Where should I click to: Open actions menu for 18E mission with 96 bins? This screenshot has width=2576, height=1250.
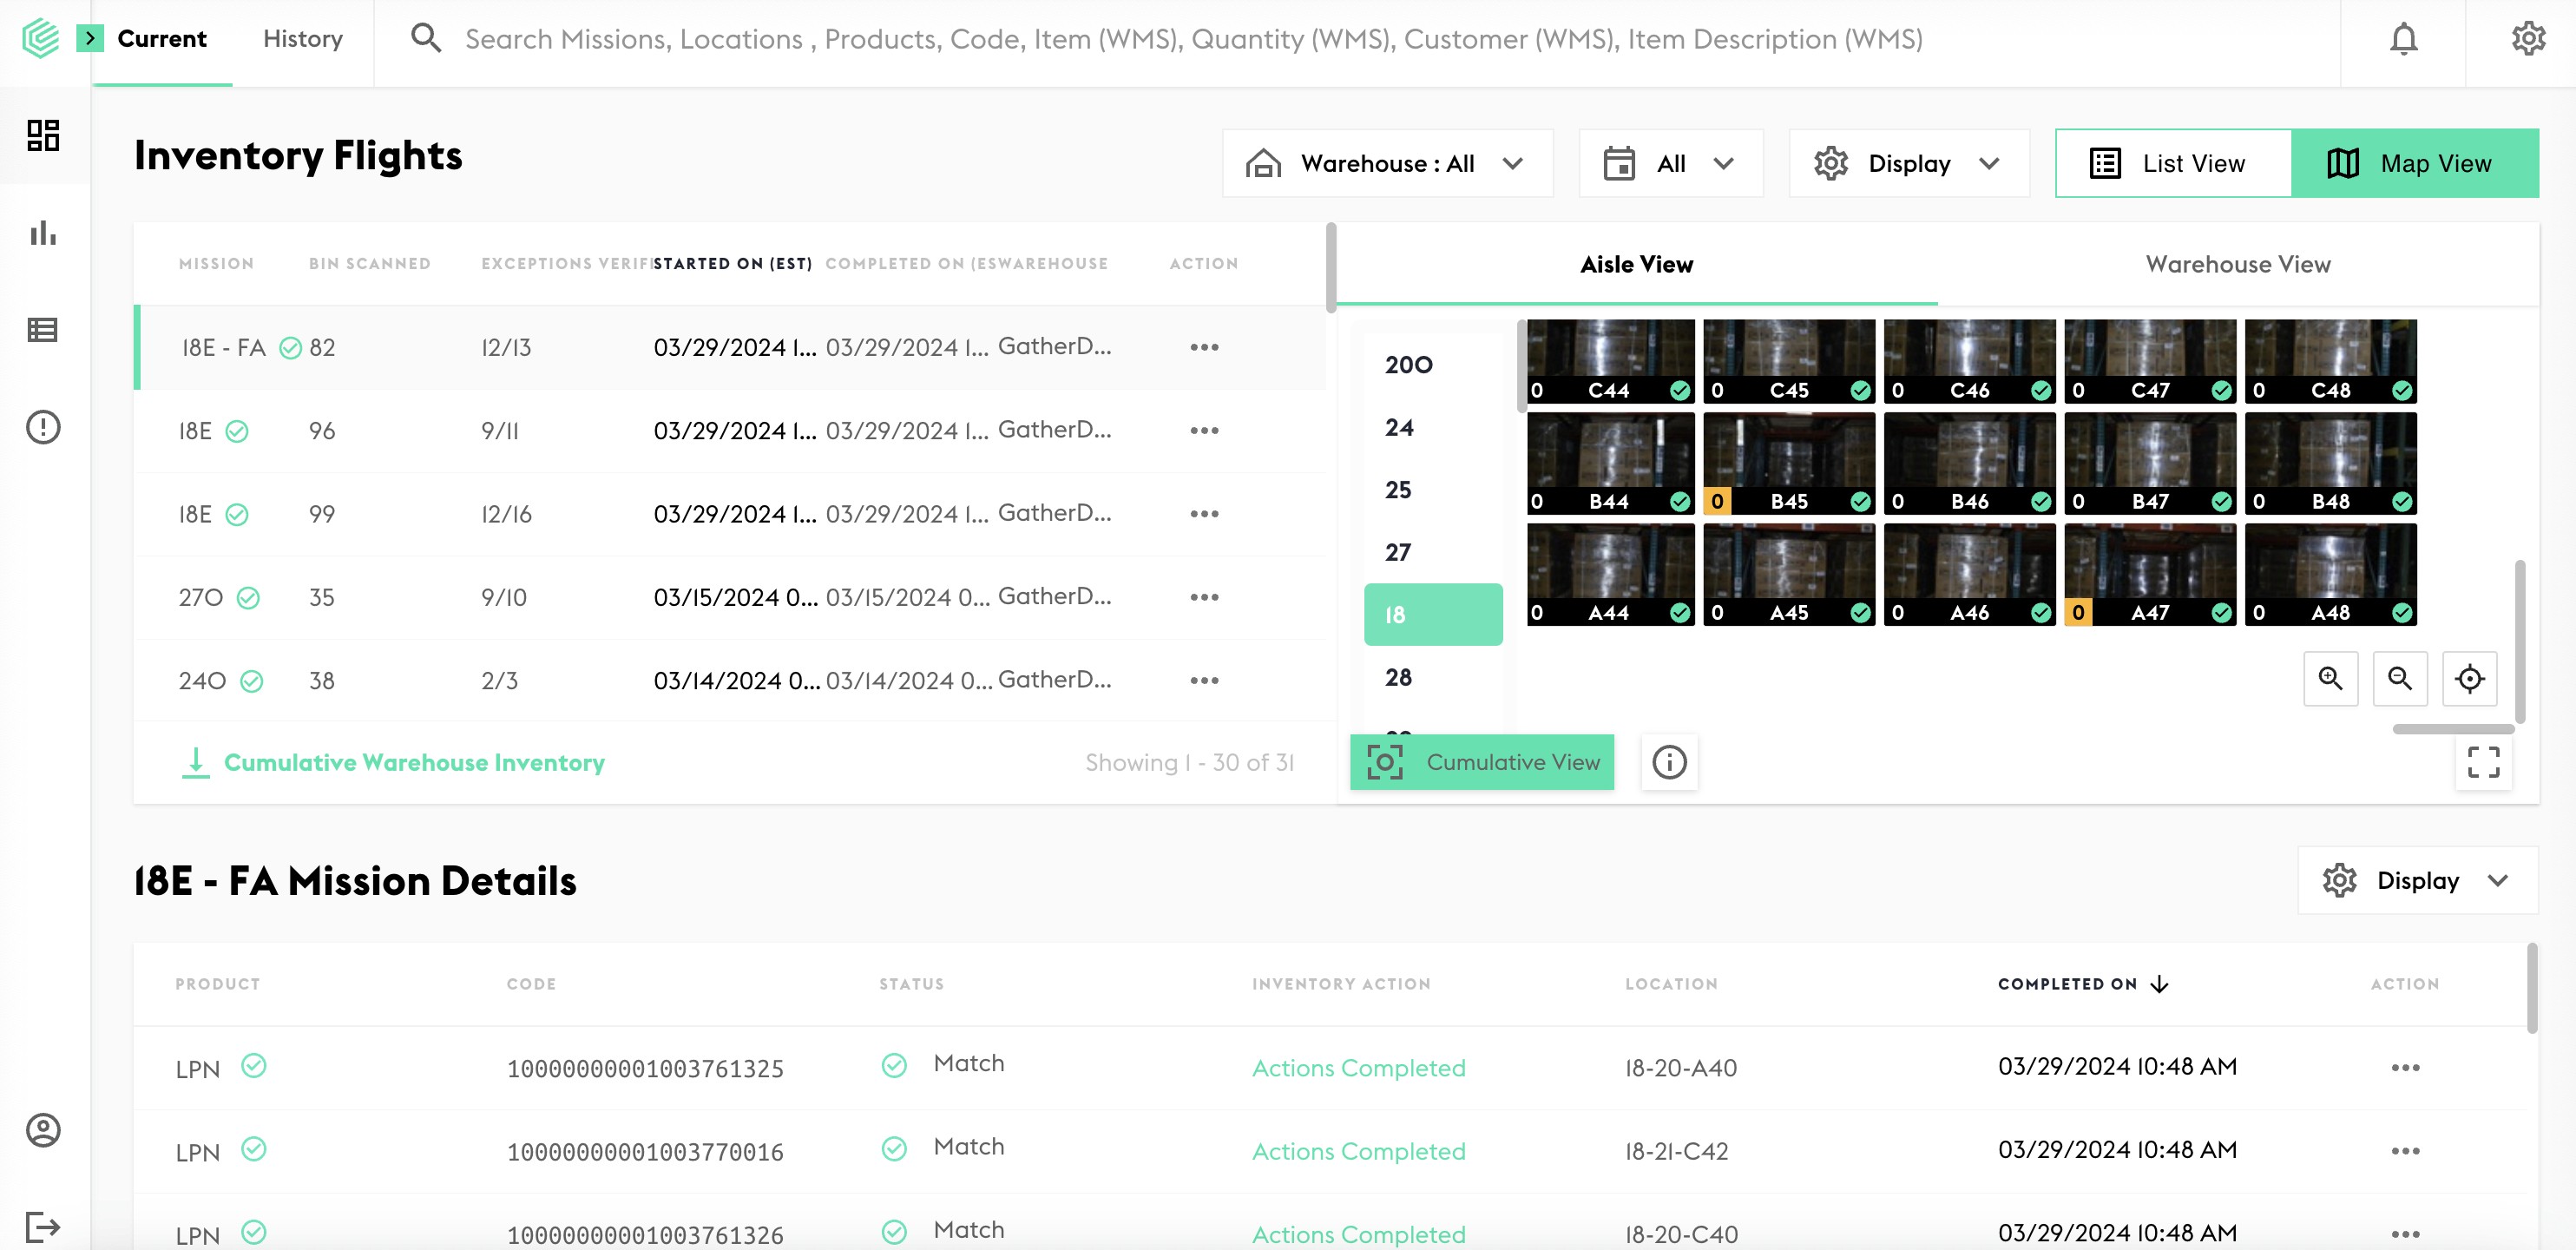click(1204, 430)
